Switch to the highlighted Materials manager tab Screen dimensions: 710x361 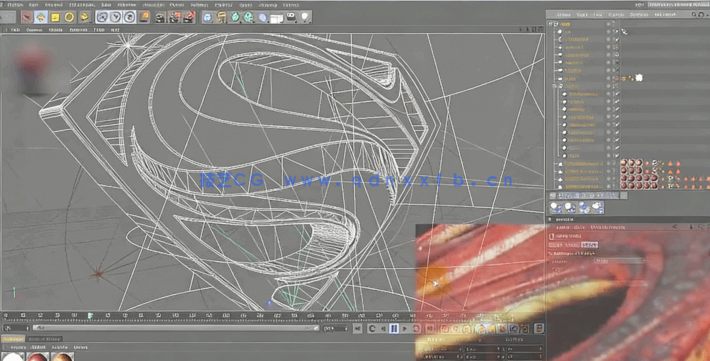pos(13,339)
